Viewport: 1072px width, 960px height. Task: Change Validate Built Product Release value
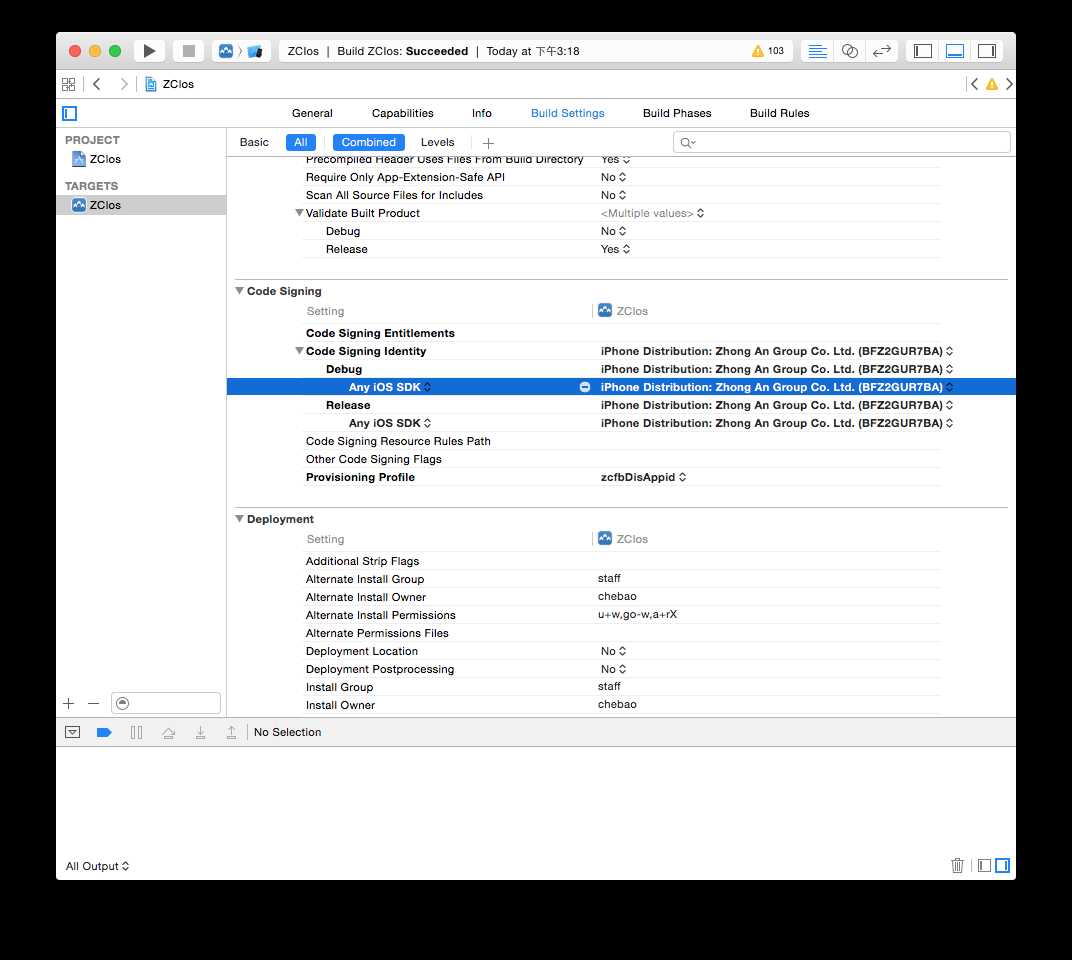click(615, 249)
